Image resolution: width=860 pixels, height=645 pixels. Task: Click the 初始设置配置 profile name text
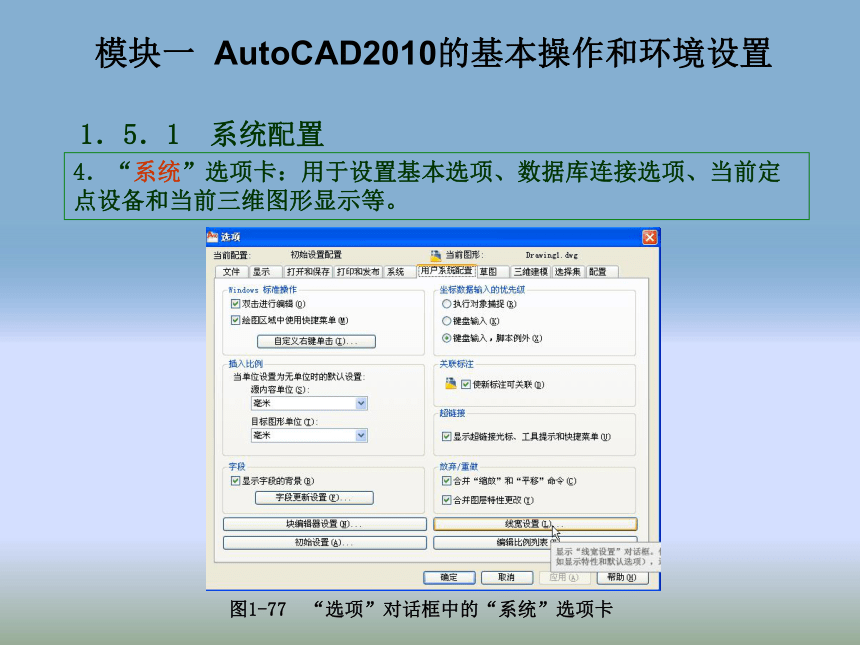[x=316, y=254]
